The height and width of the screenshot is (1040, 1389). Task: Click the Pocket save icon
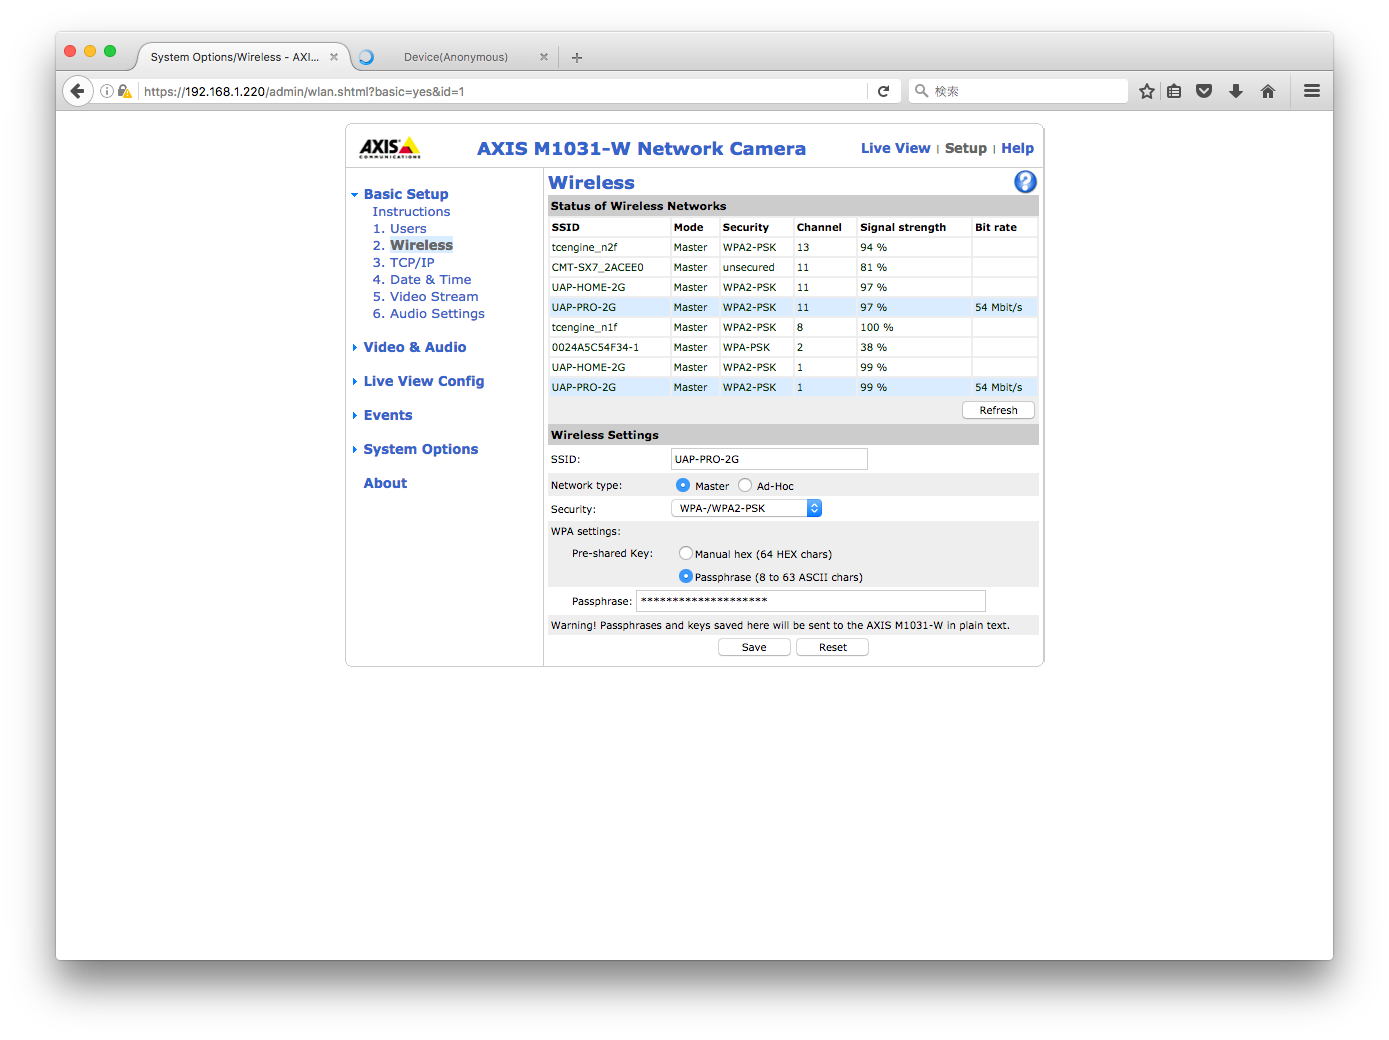(1204, 91)
